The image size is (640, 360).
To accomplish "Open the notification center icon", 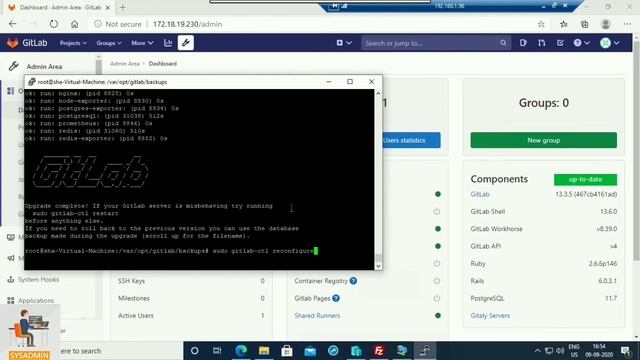I will click(625, 351).
